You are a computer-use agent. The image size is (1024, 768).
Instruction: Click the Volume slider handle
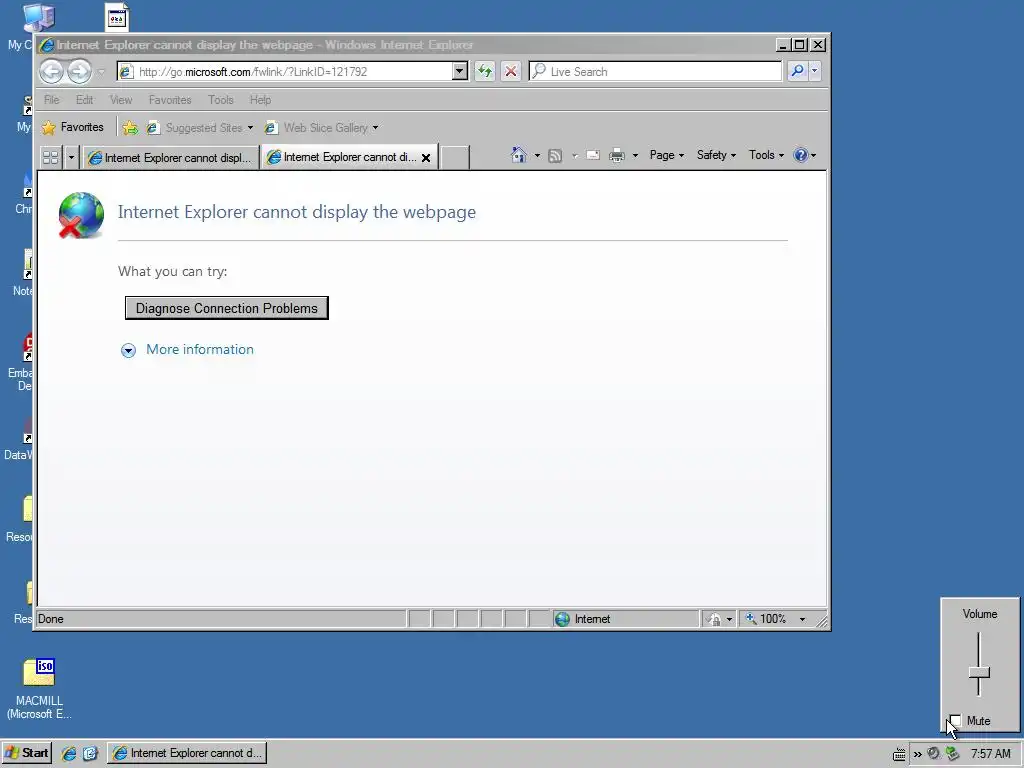click(979, 672)
